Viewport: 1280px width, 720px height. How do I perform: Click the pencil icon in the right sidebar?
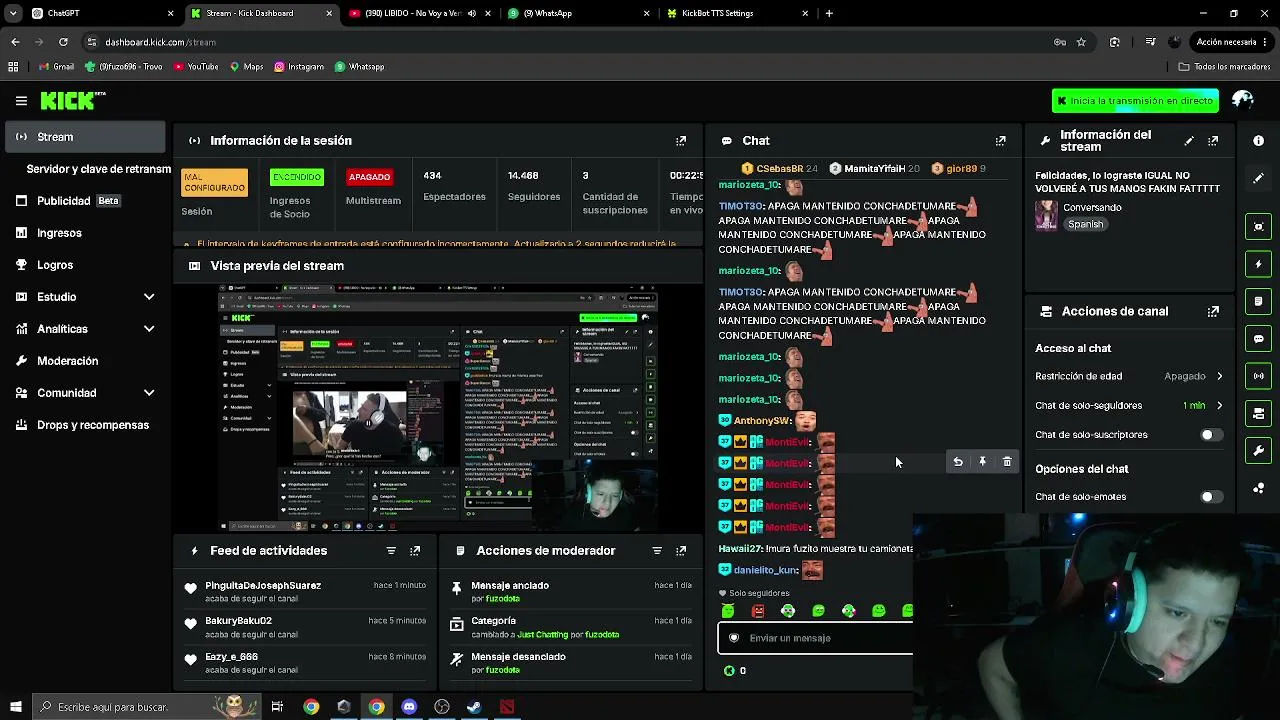[1259, 178]
